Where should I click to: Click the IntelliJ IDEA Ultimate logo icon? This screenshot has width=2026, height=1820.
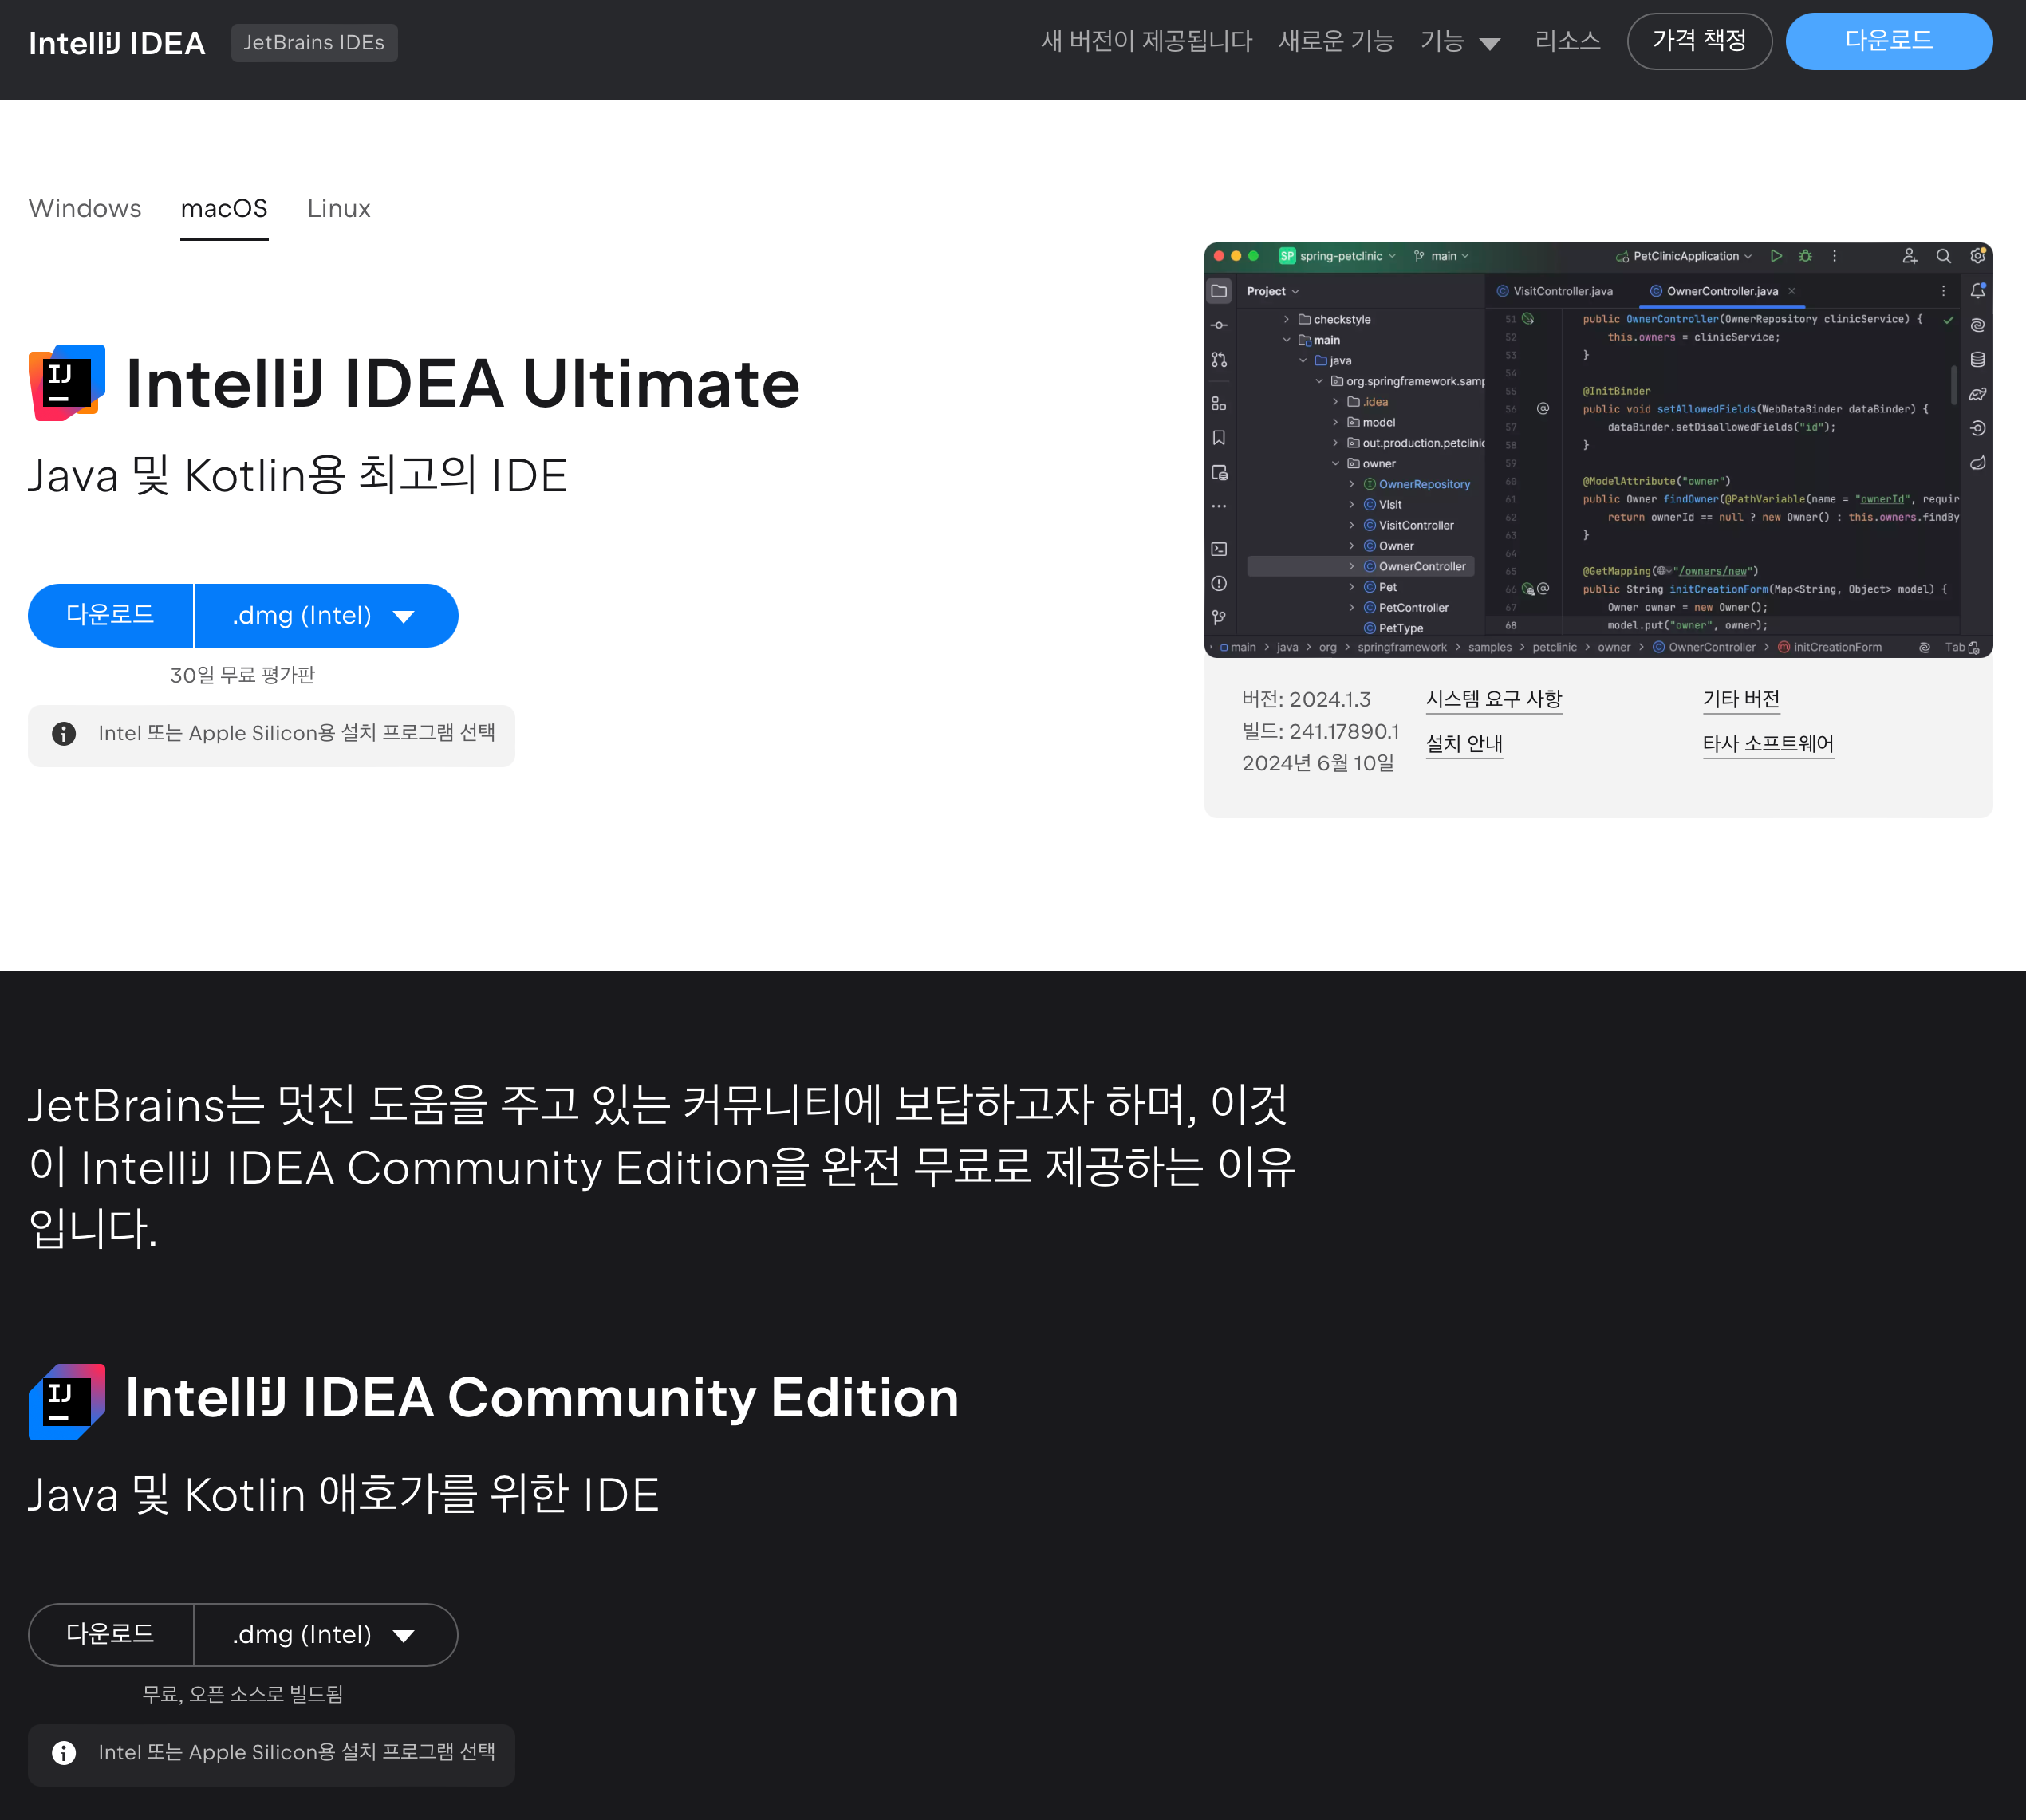coord(67,383)
